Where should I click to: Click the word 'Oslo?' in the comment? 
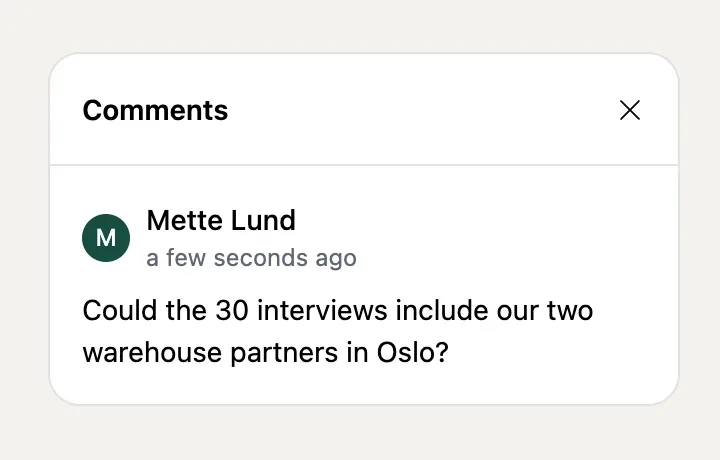click(x=412, y=353)
